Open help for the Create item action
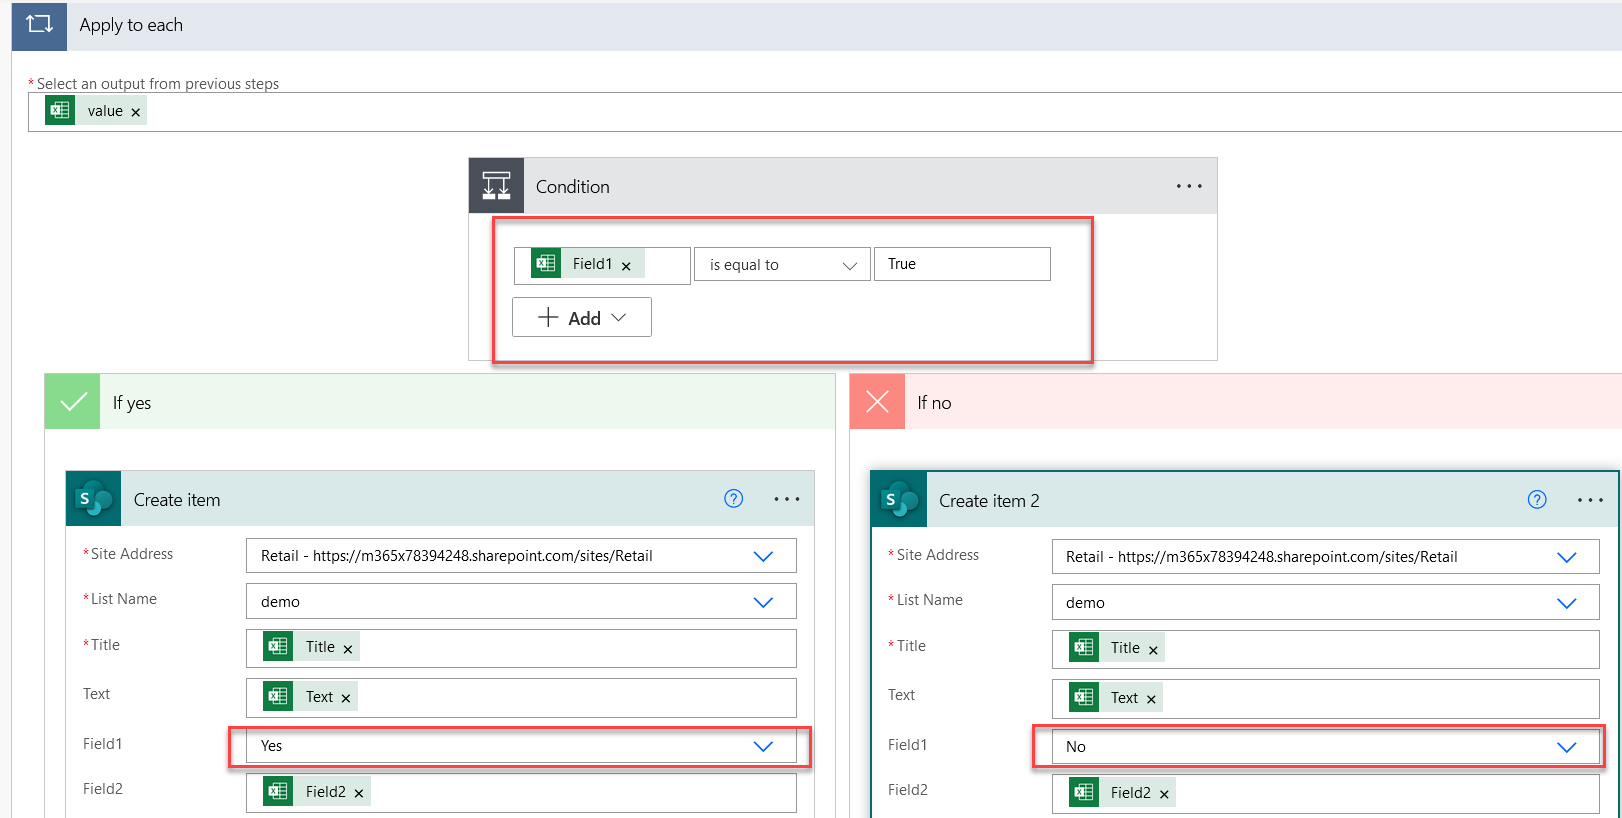The height and width of the screenshot is (818, 1622). (x=734, y=498)
